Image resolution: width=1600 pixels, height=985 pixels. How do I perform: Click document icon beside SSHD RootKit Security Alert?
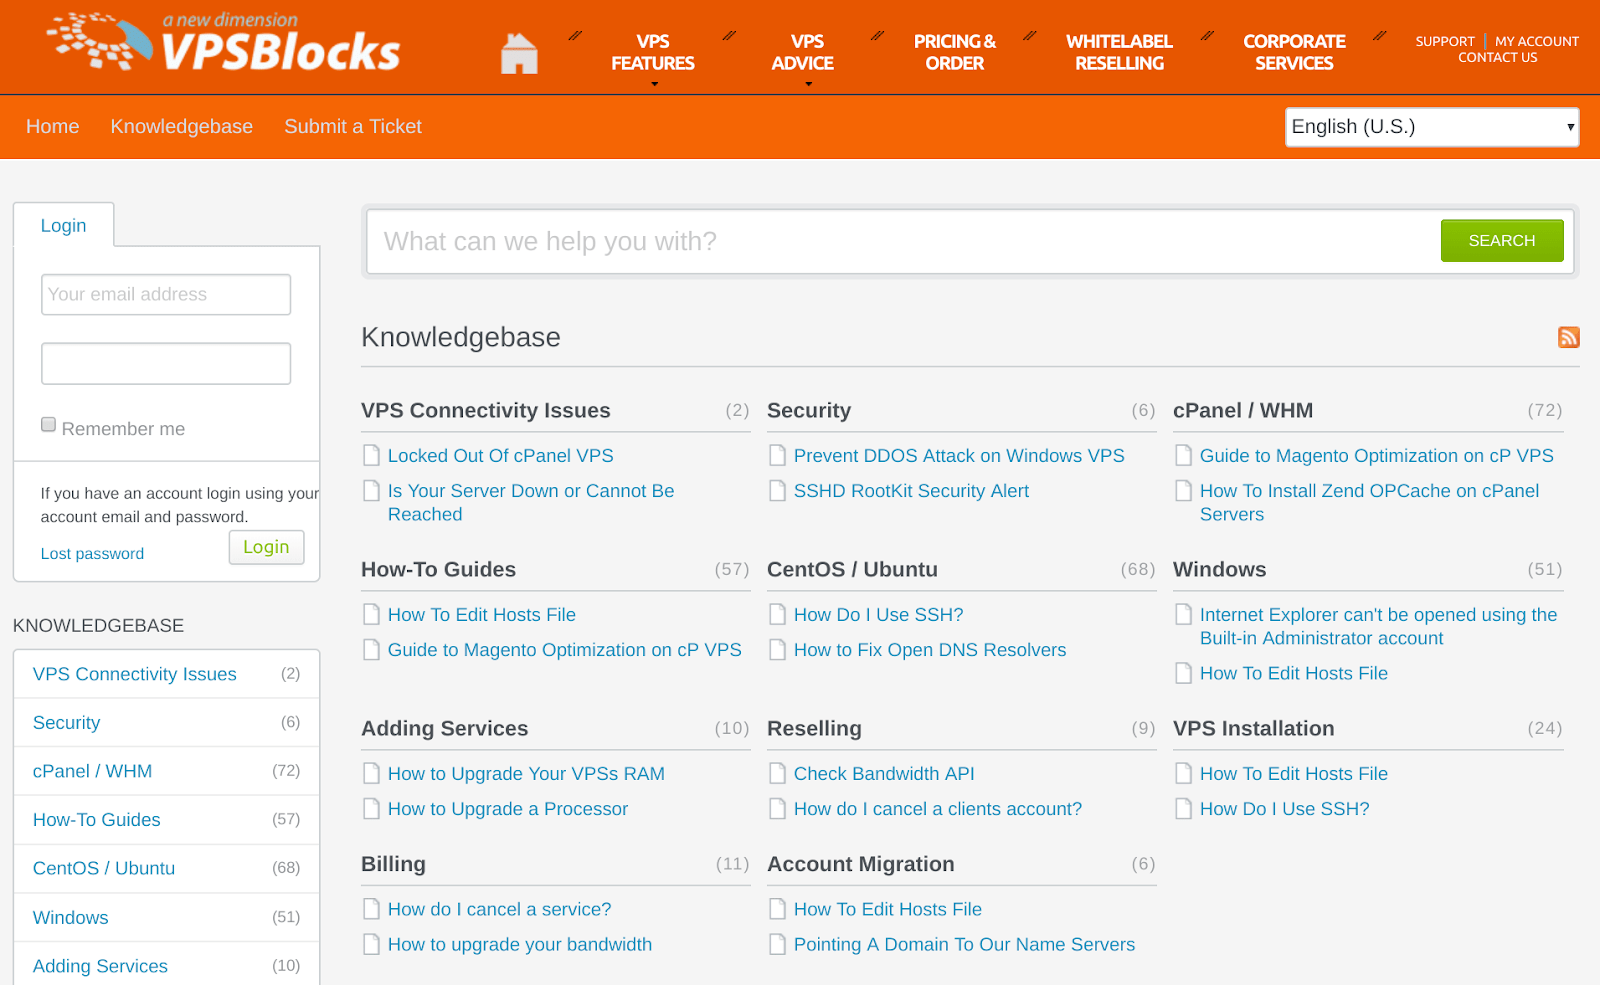point(777,491)
